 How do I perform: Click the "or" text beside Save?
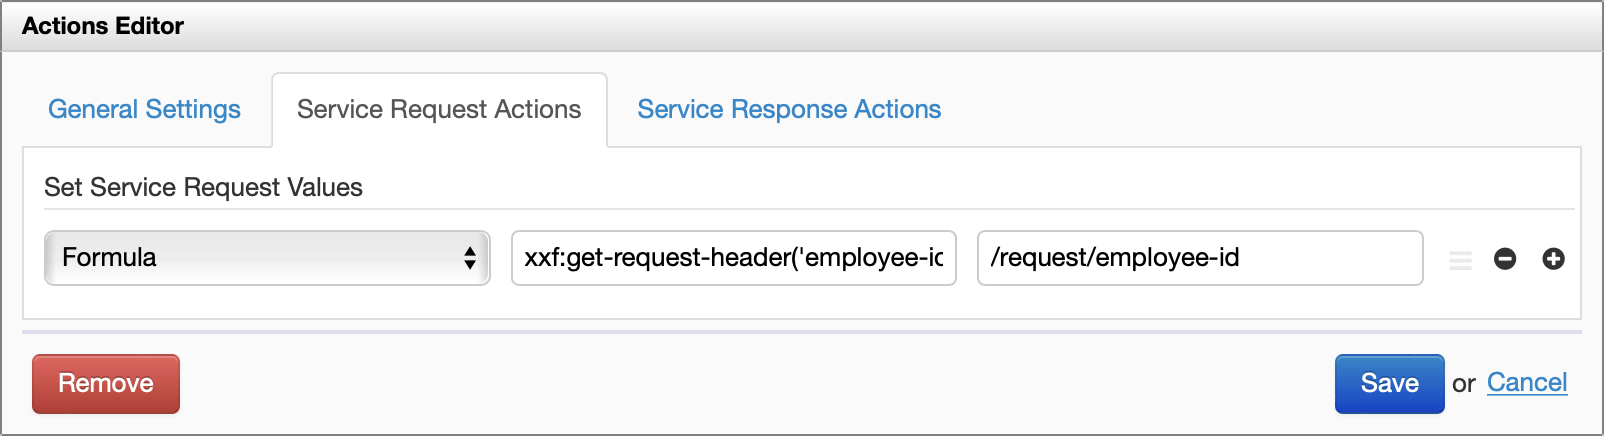tap(1463, 384)
